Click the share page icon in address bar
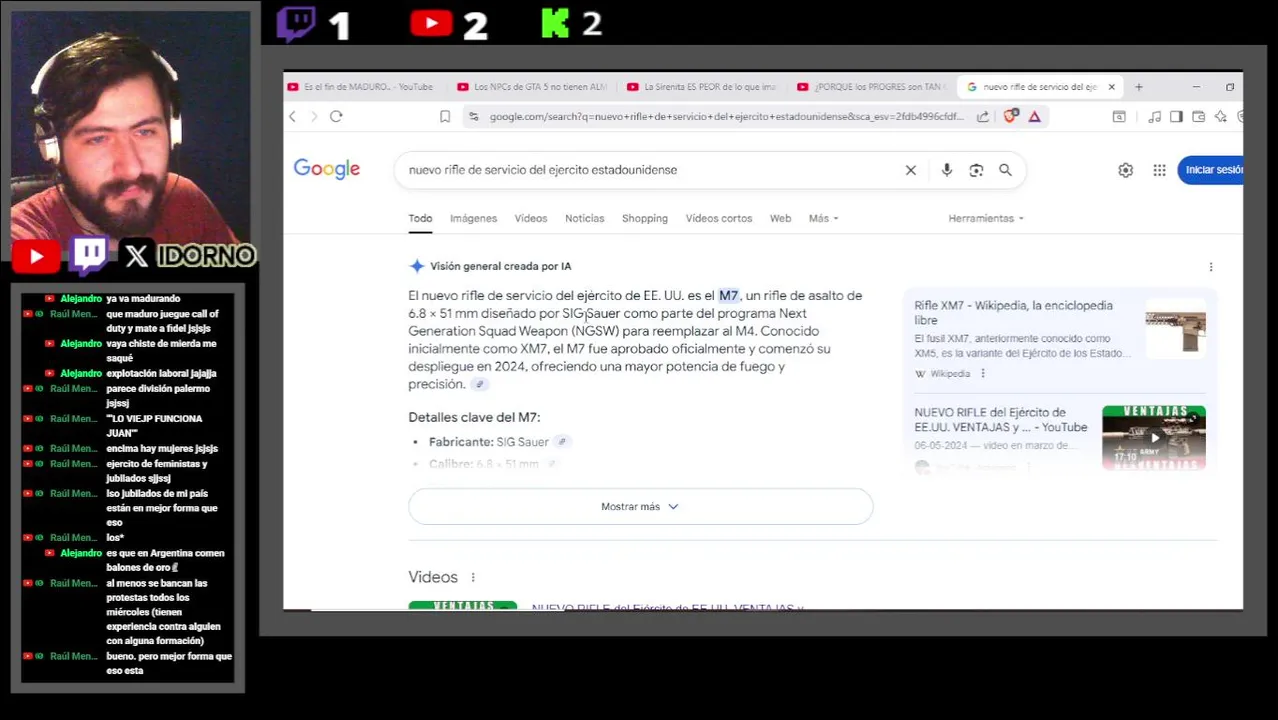This screenshot has width=1278, height=720. click(983, 117)
